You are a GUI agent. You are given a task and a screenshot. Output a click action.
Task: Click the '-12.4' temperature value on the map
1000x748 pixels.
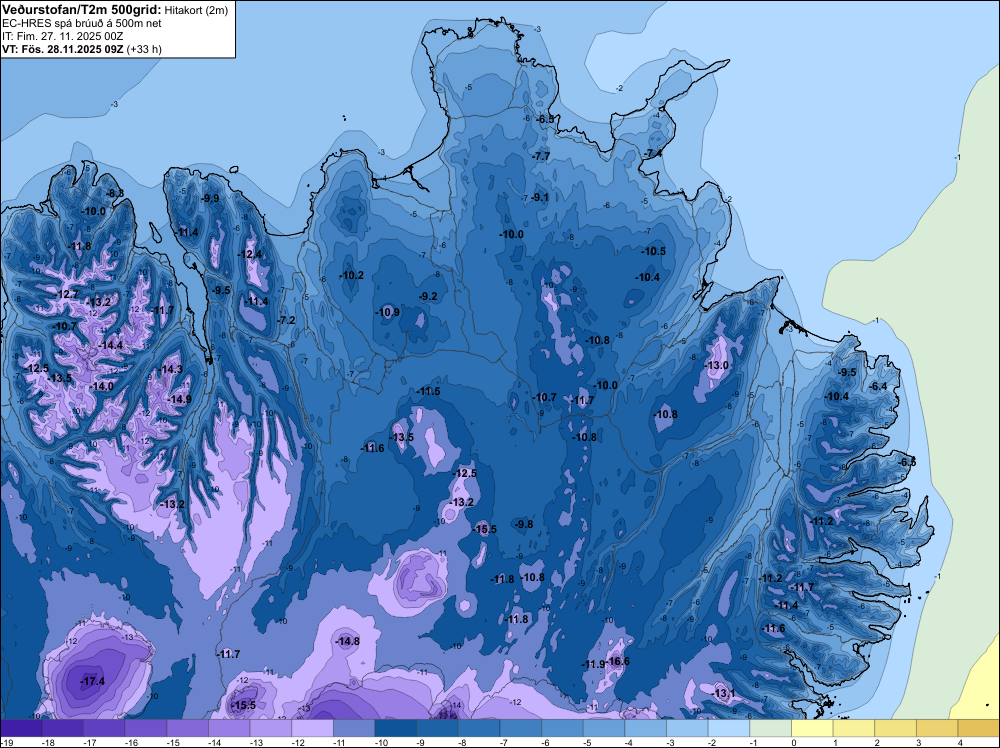click(250, 254)
